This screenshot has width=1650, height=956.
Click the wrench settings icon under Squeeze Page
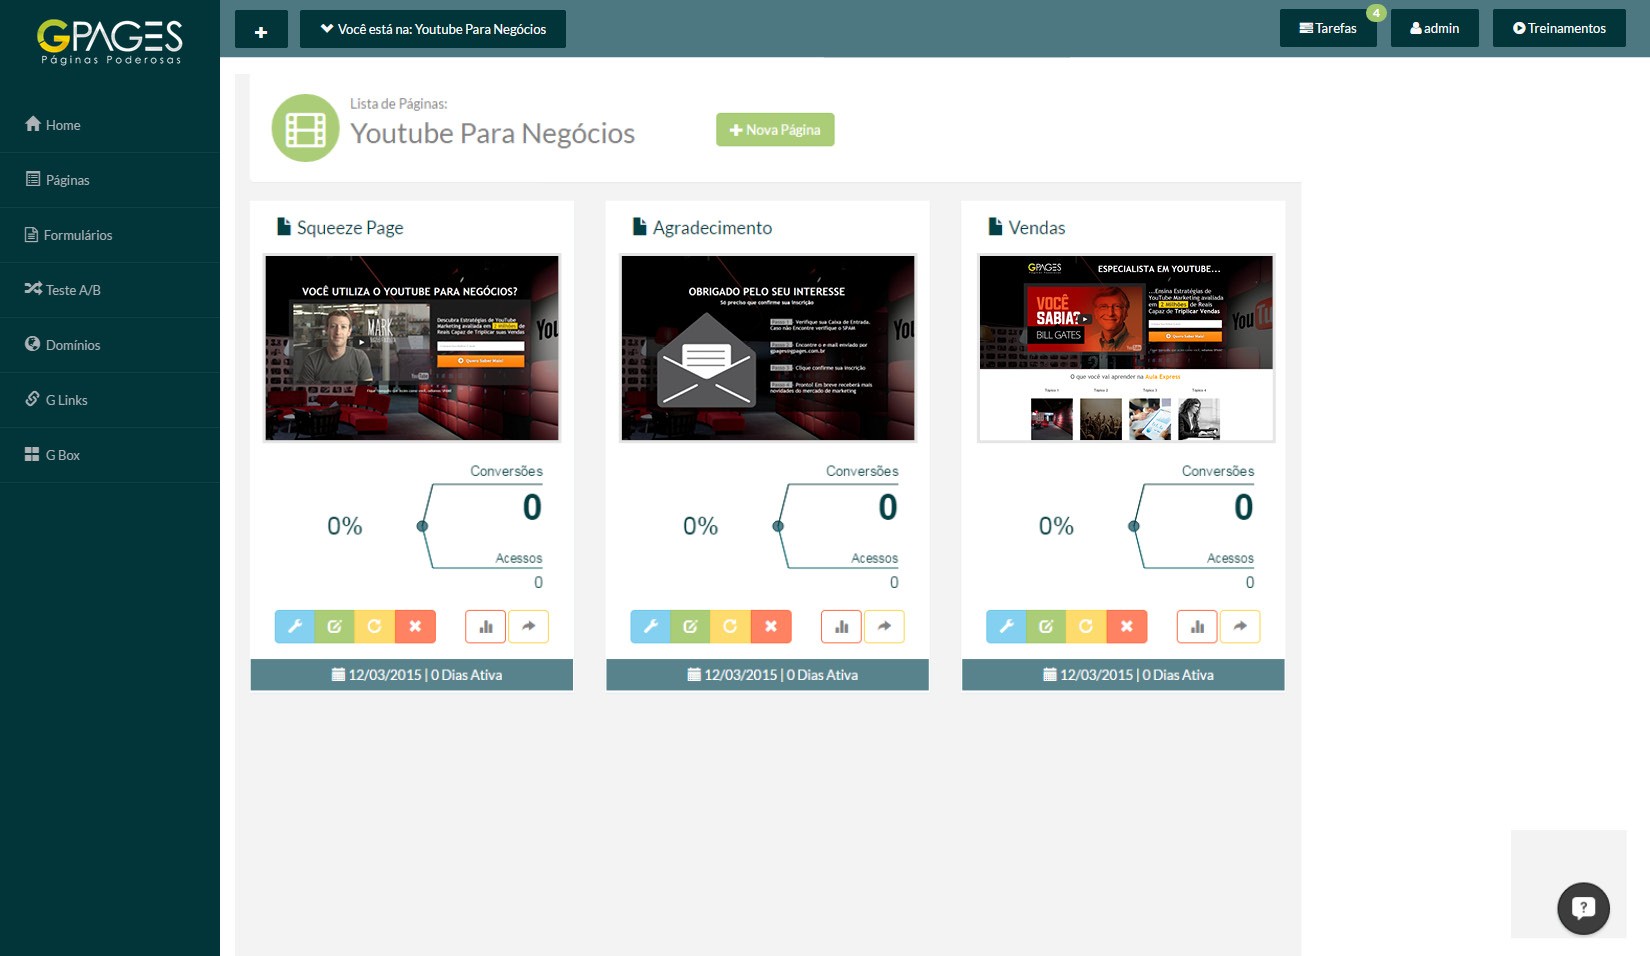click(x=295, y=626)
